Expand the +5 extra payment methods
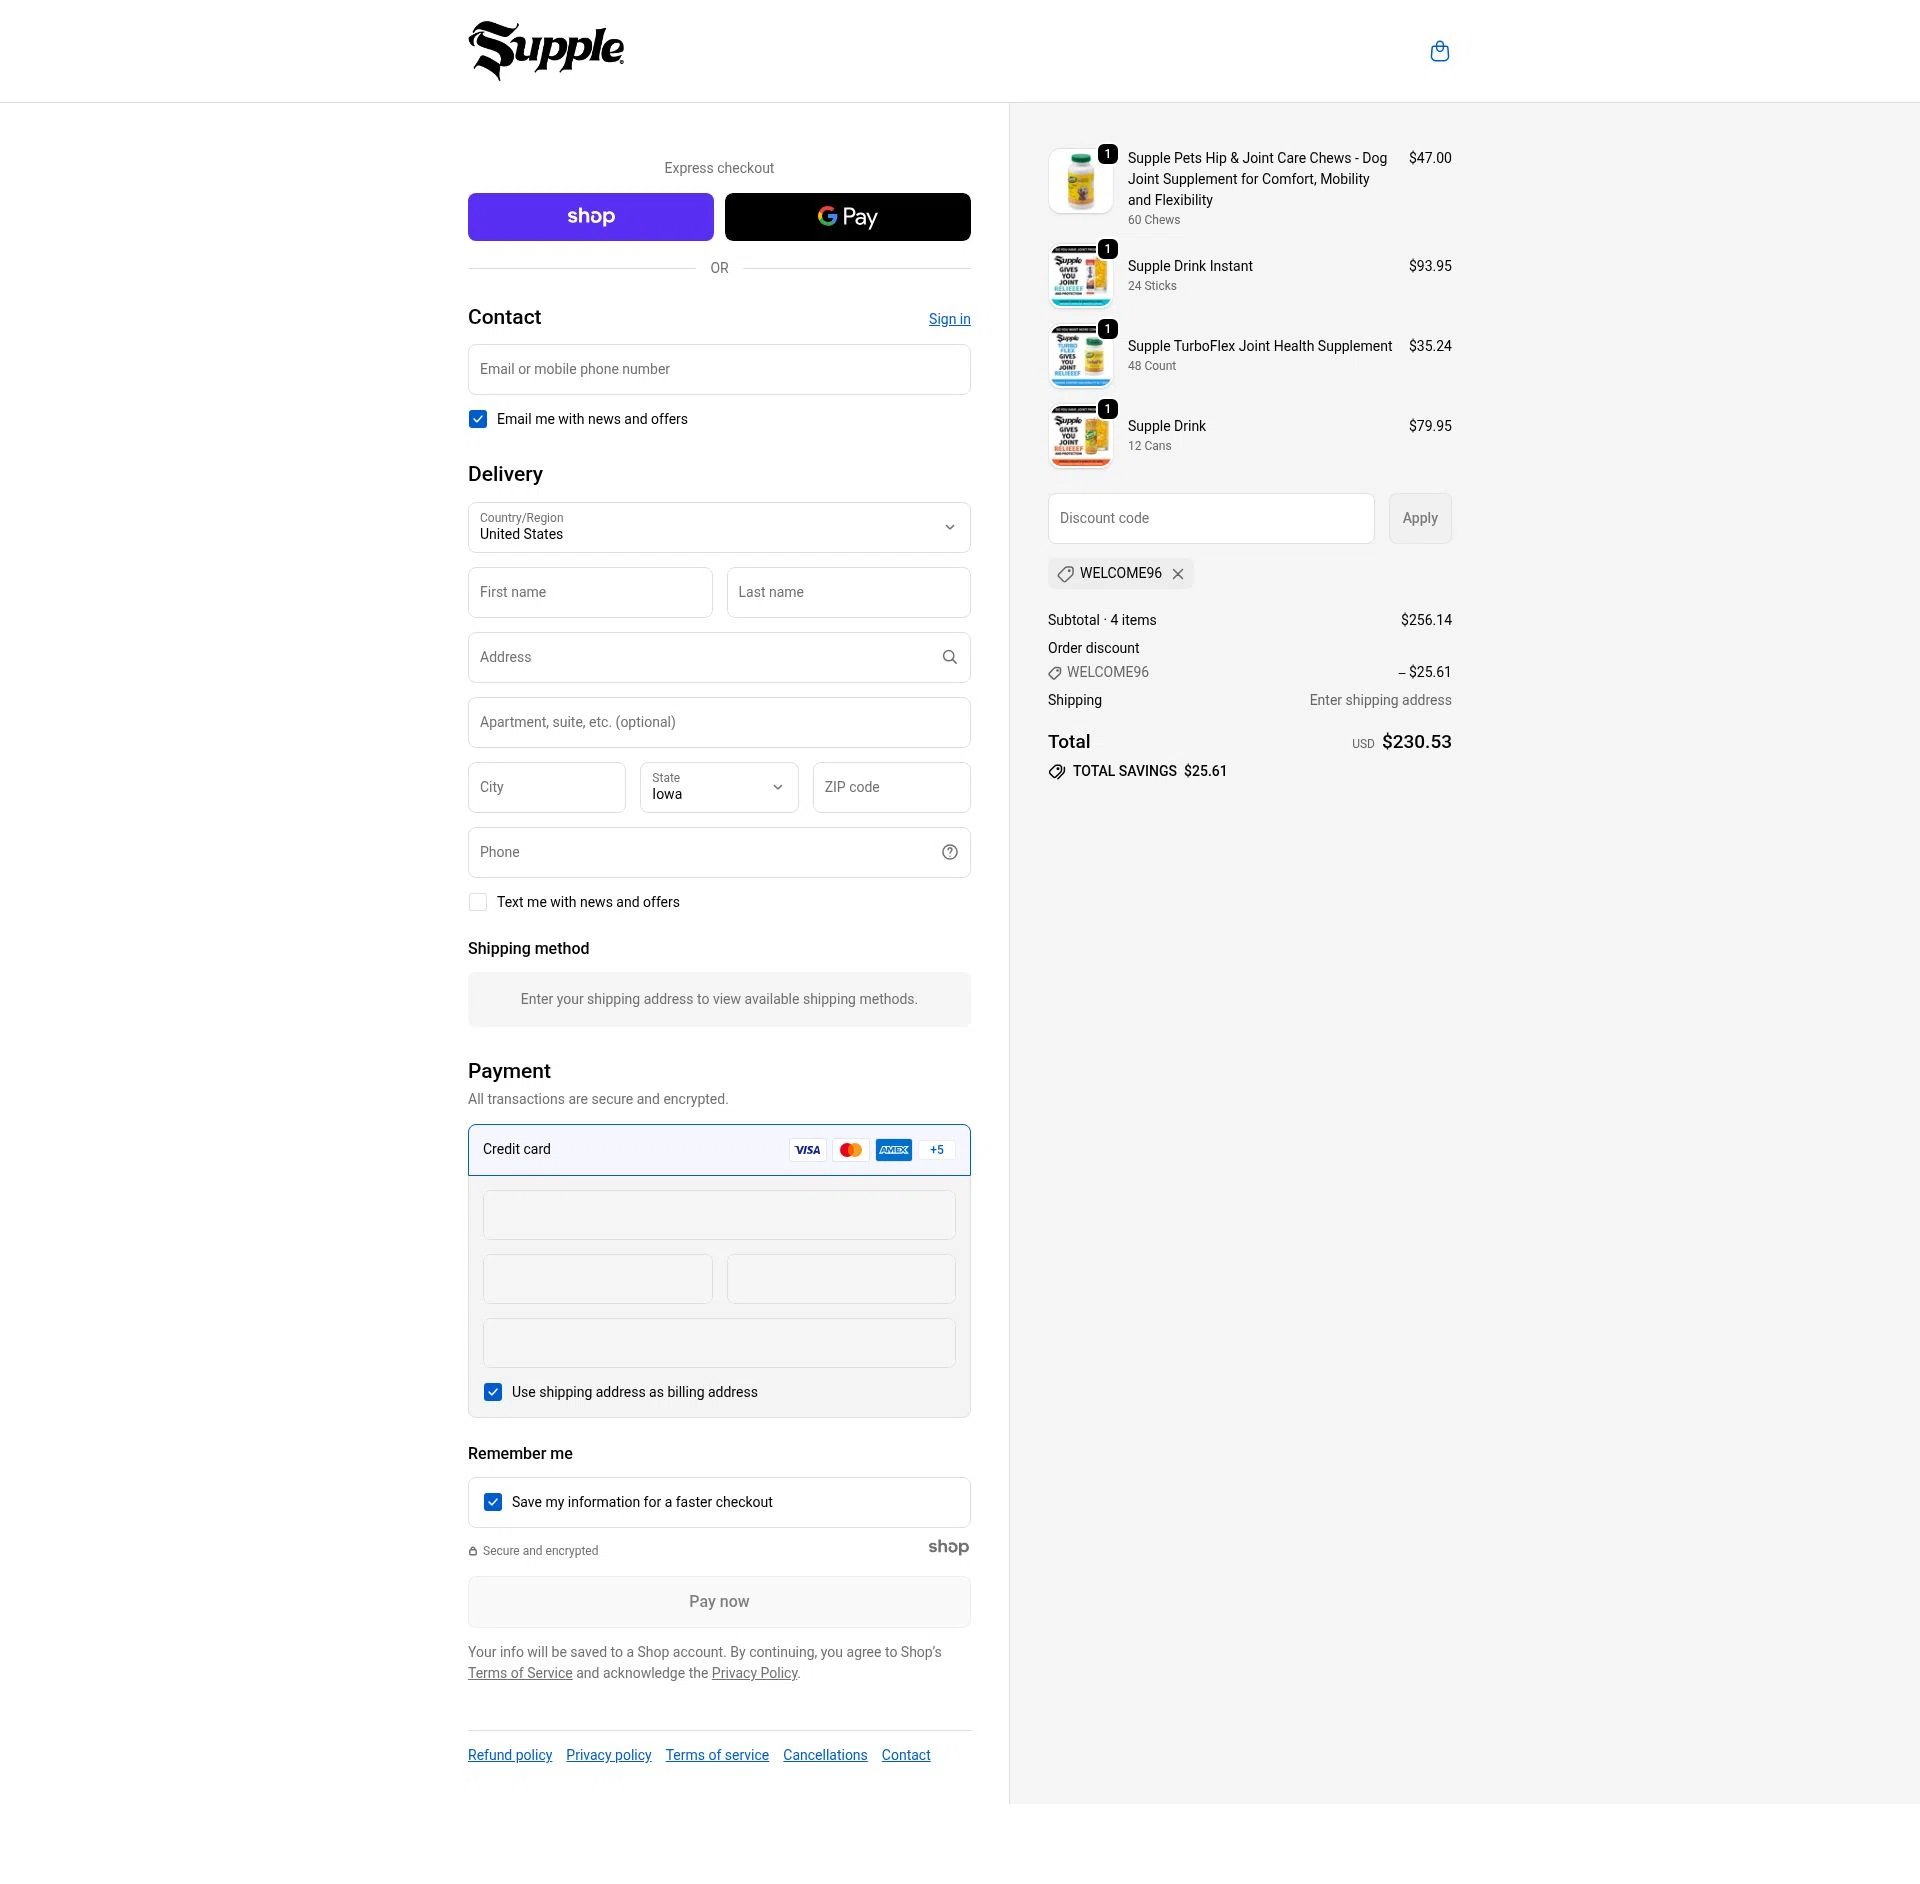This screenshot has height=1884, width=1920. click(936, 1149)
